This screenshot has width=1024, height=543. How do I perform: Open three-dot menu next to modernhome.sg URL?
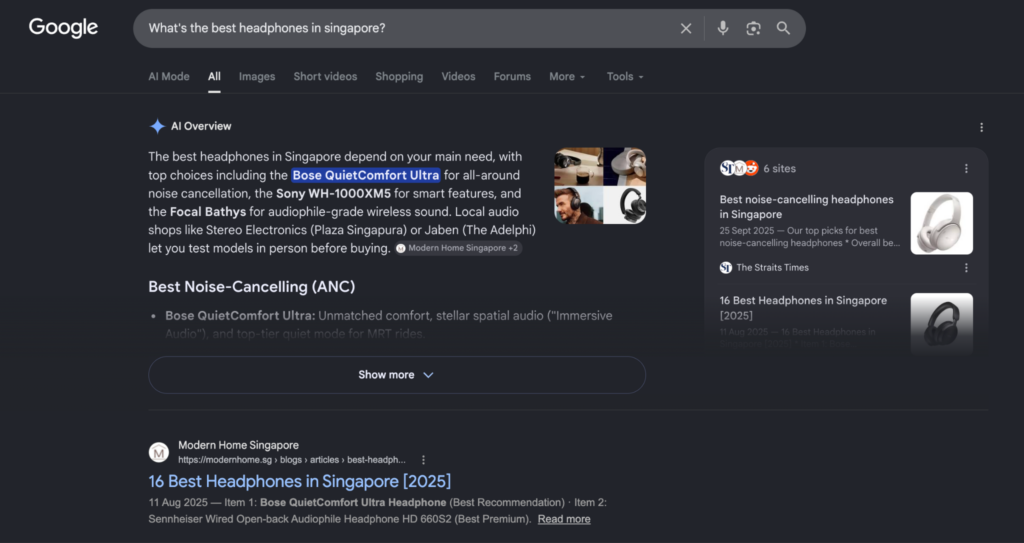(423, 460)
